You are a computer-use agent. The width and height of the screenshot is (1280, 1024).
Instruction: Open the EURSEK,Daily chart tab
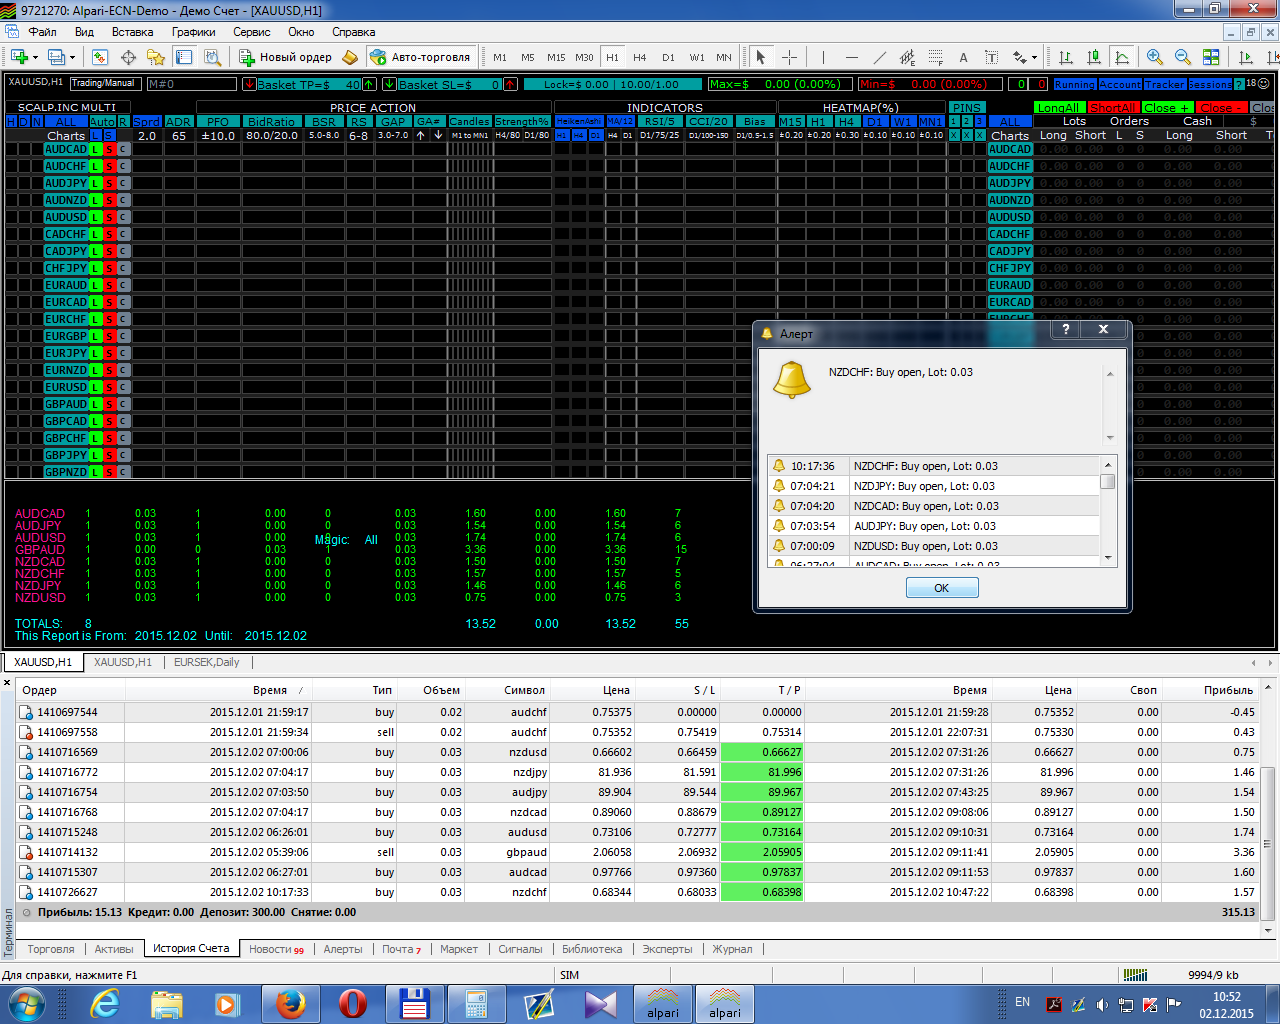click(x=207, y=662)
